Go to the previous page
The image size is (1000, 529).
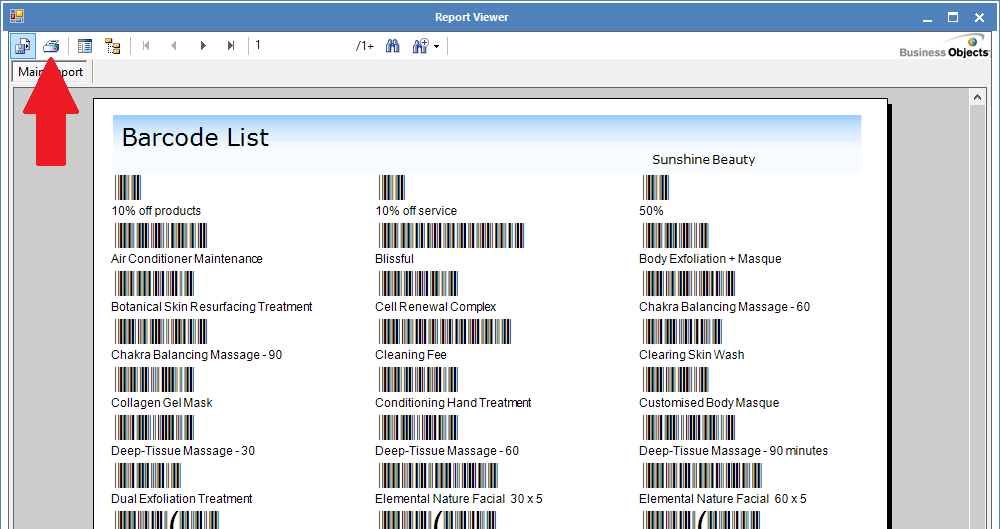pyautogui.click(x=174, y=46)
